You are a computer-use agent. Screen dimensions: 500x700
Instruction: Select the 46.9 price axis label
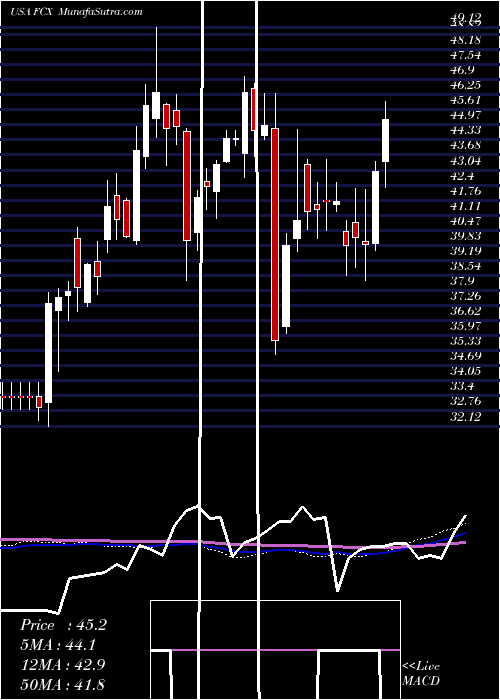pyautogui.click(x=463, y=70)
